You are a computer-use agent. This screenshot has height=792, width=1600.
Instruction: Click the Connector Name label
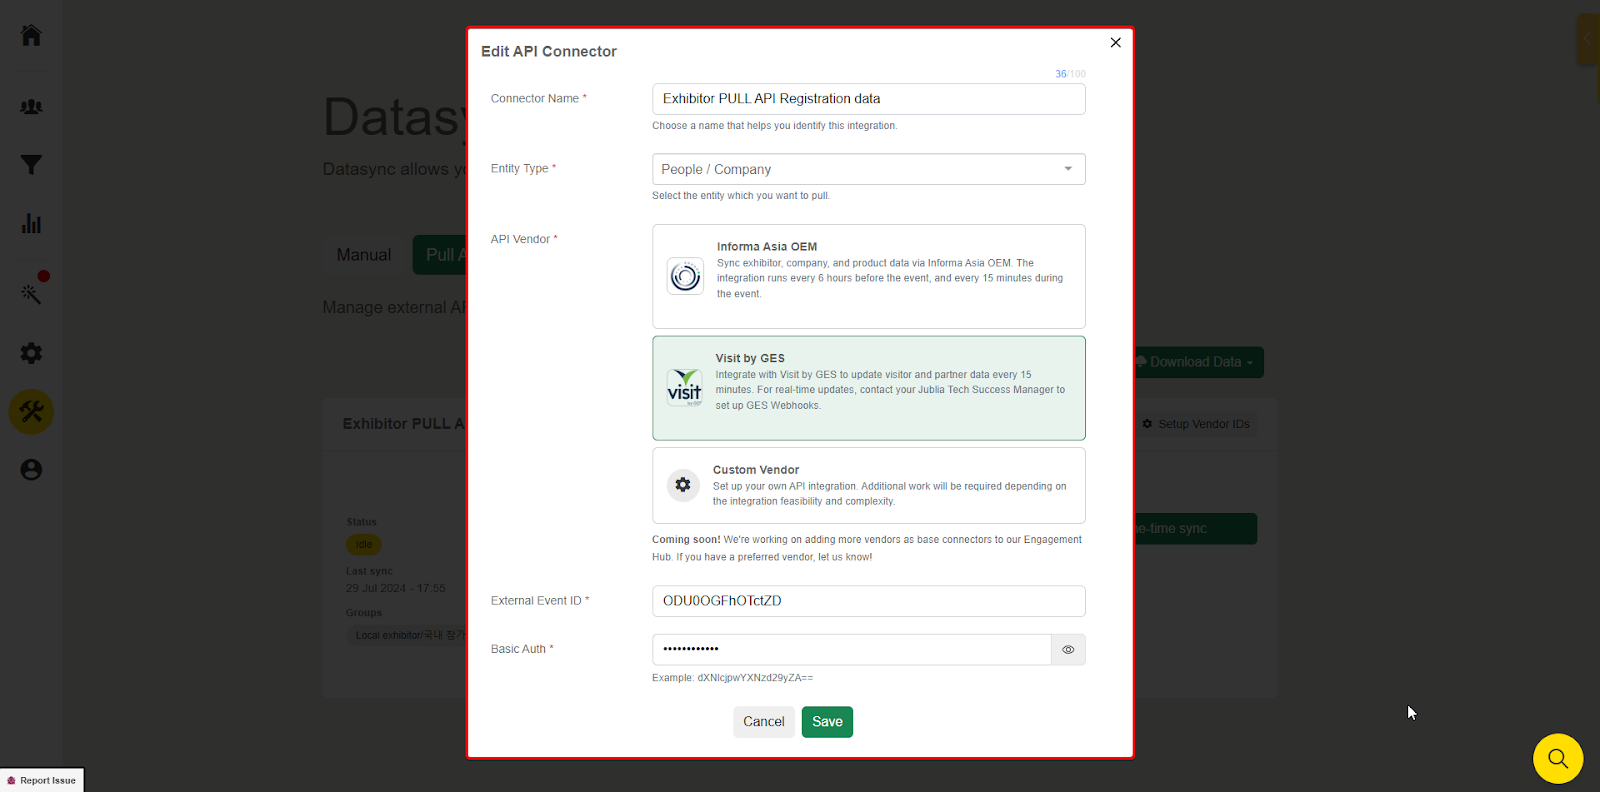(538, 99)
